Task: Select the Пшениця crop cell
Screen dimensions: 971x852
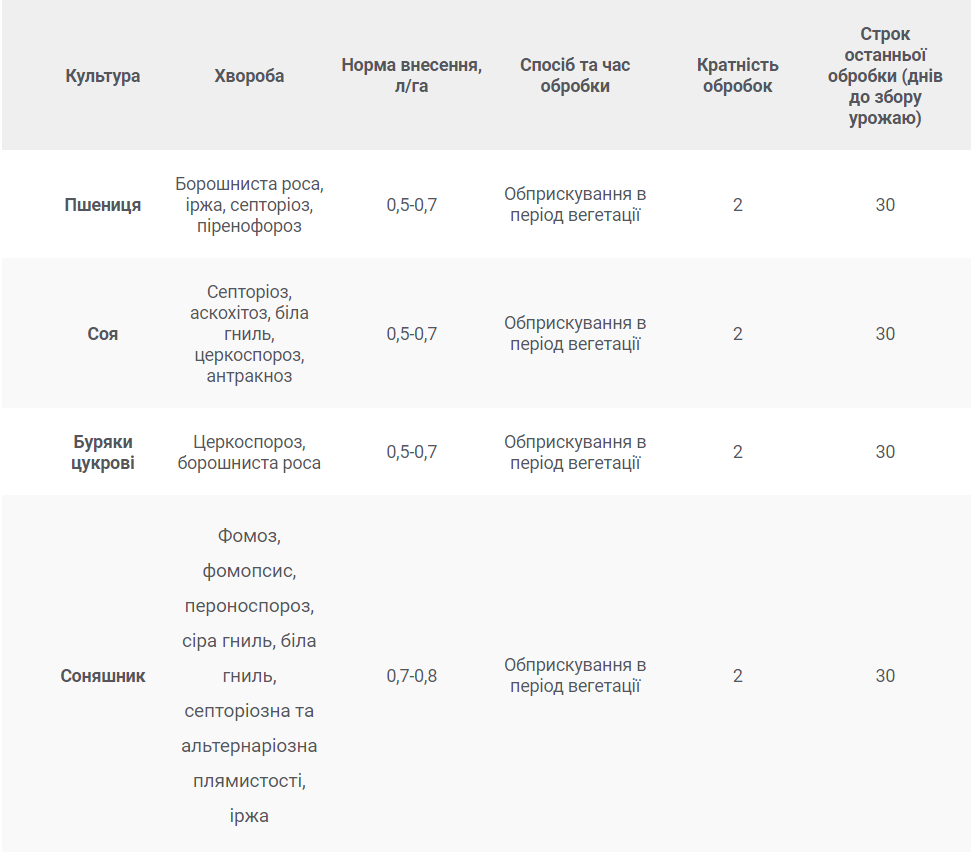Action: coord(103,204)
